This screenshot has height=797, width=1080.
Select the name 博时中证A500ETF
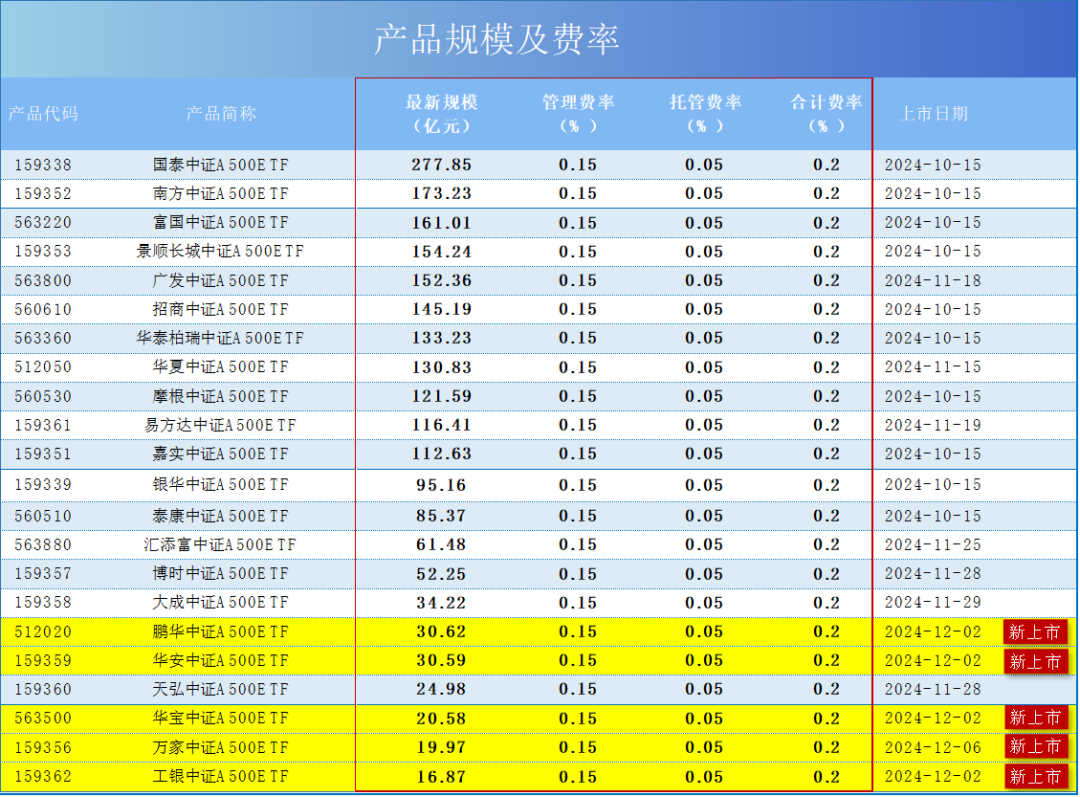pyautogui.click(x=221, y=574)
